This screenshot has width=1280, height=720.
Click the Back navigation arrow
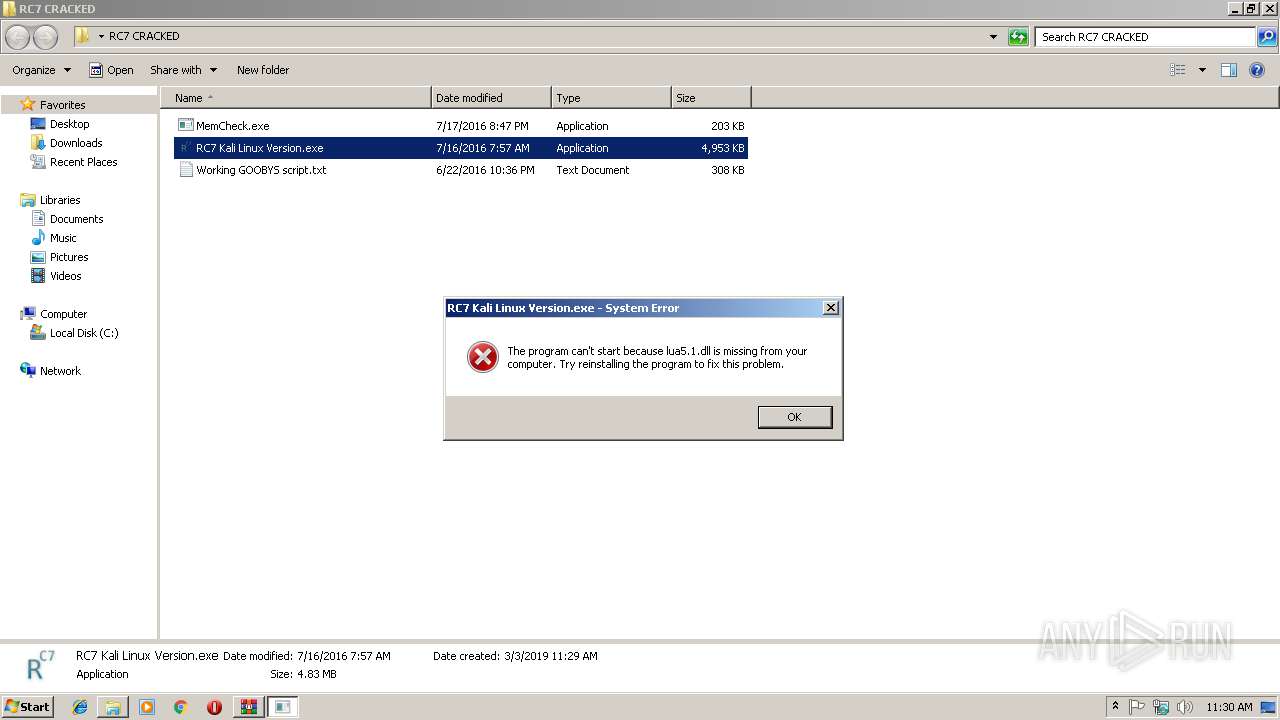(x=18, y=37)
